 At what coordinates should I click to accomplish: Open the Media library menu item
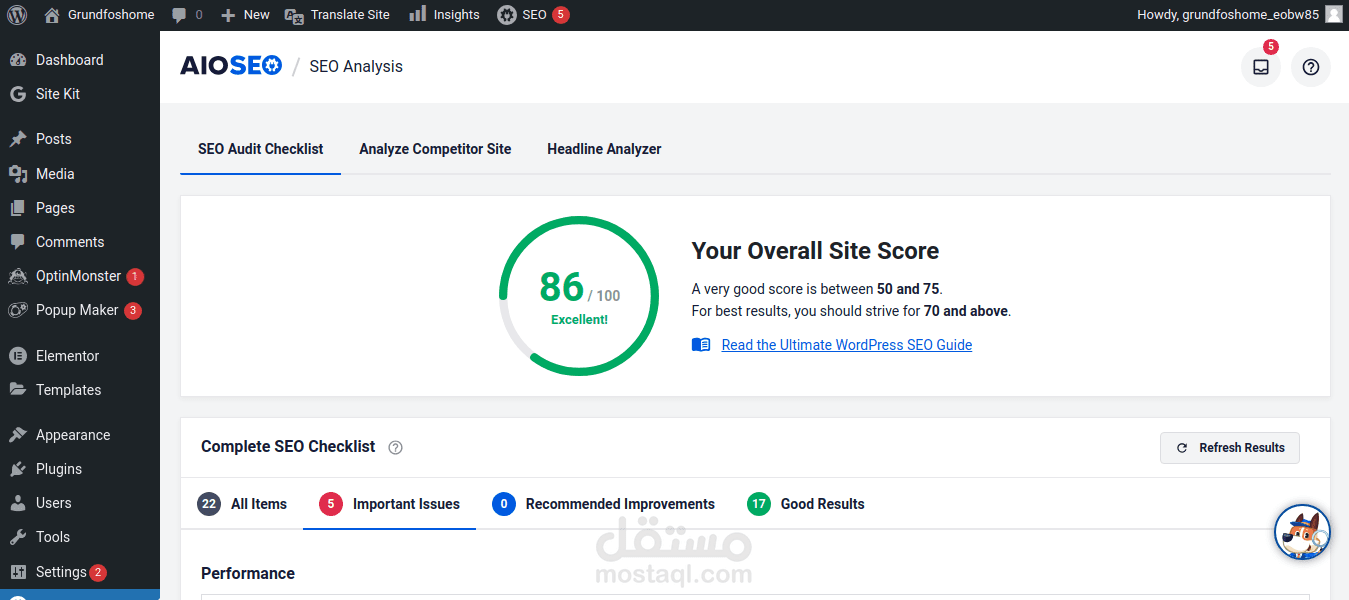(x=80, y=174)
